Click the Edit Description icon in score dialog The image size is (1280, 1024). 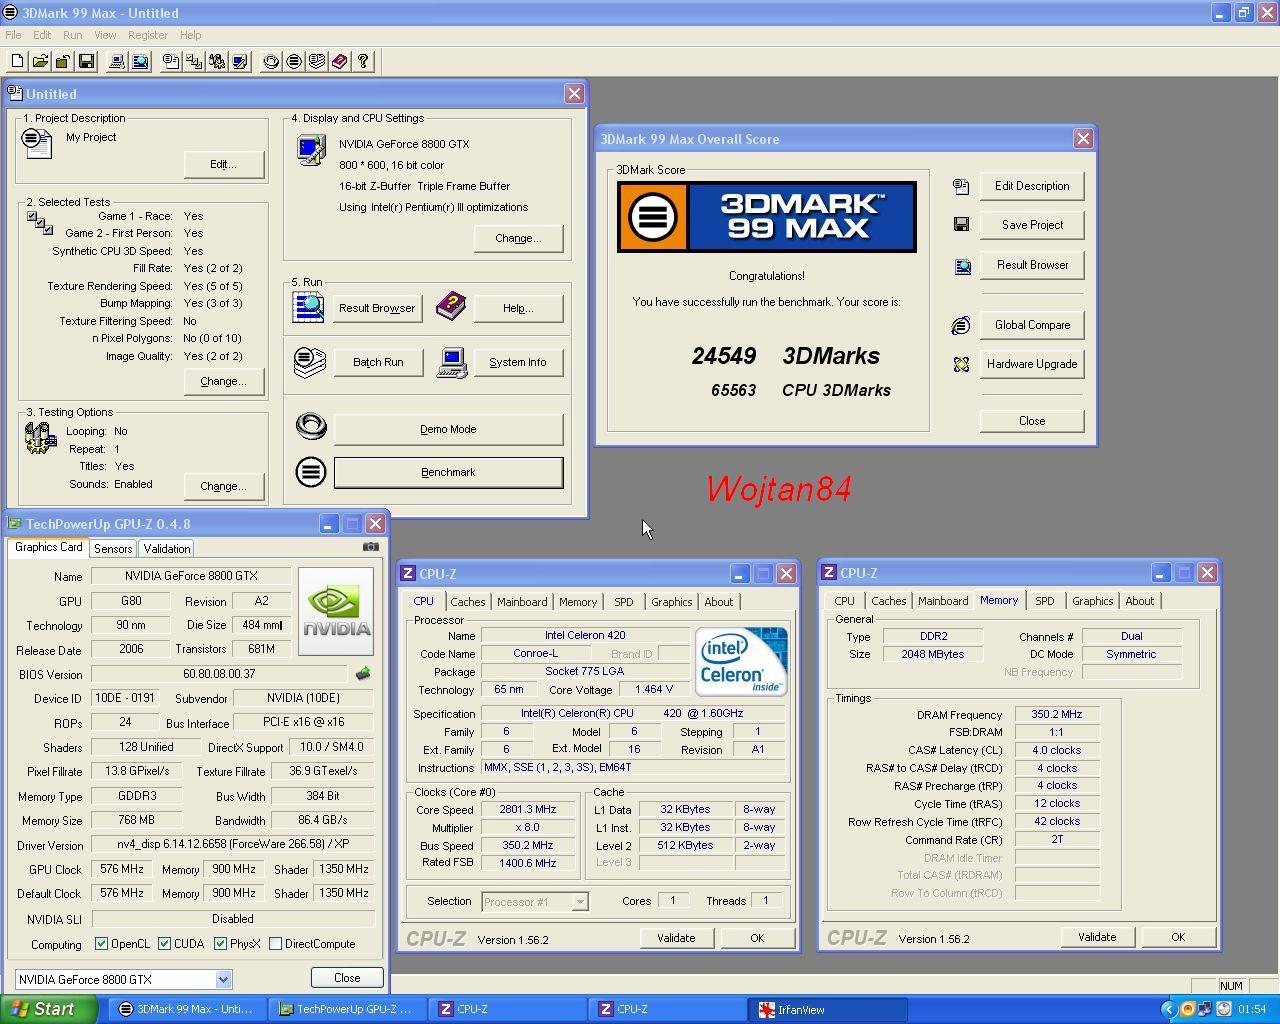961,186
